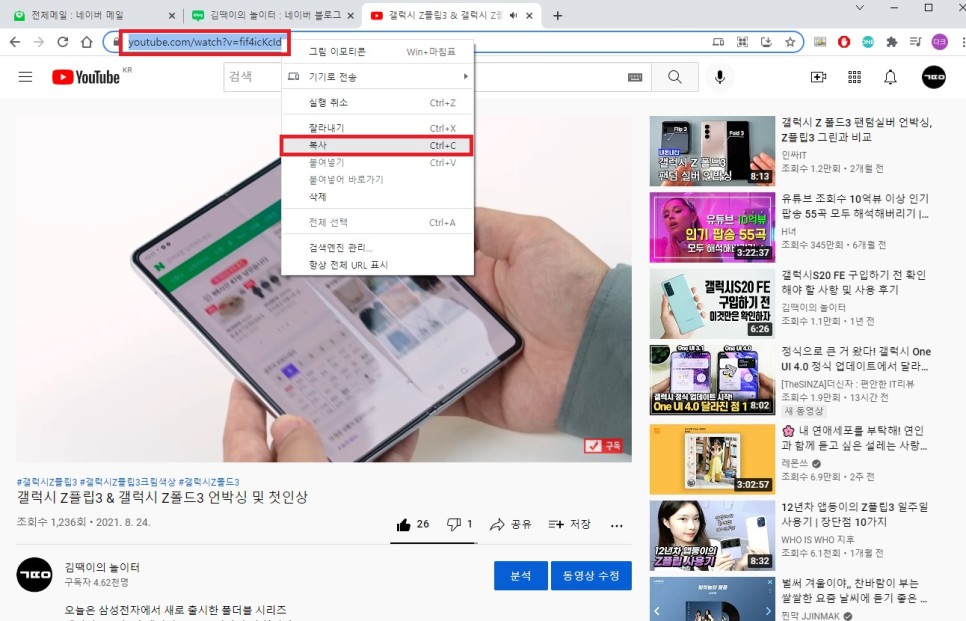
Task: Open the create video camera icon
Action: pos(818,77)
